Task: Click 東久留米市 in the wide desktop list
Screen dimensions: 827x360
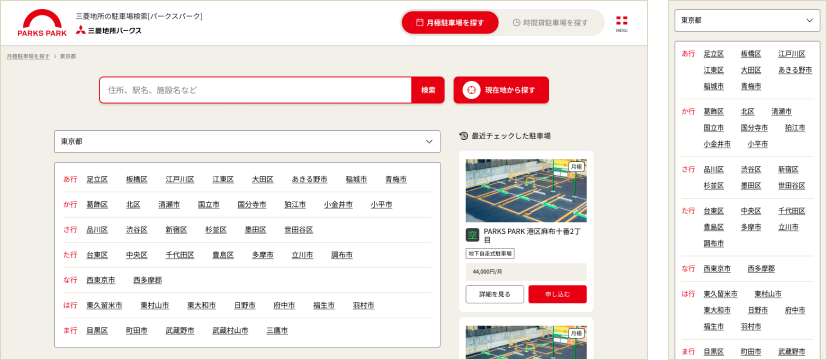Action: coord(104,306)
